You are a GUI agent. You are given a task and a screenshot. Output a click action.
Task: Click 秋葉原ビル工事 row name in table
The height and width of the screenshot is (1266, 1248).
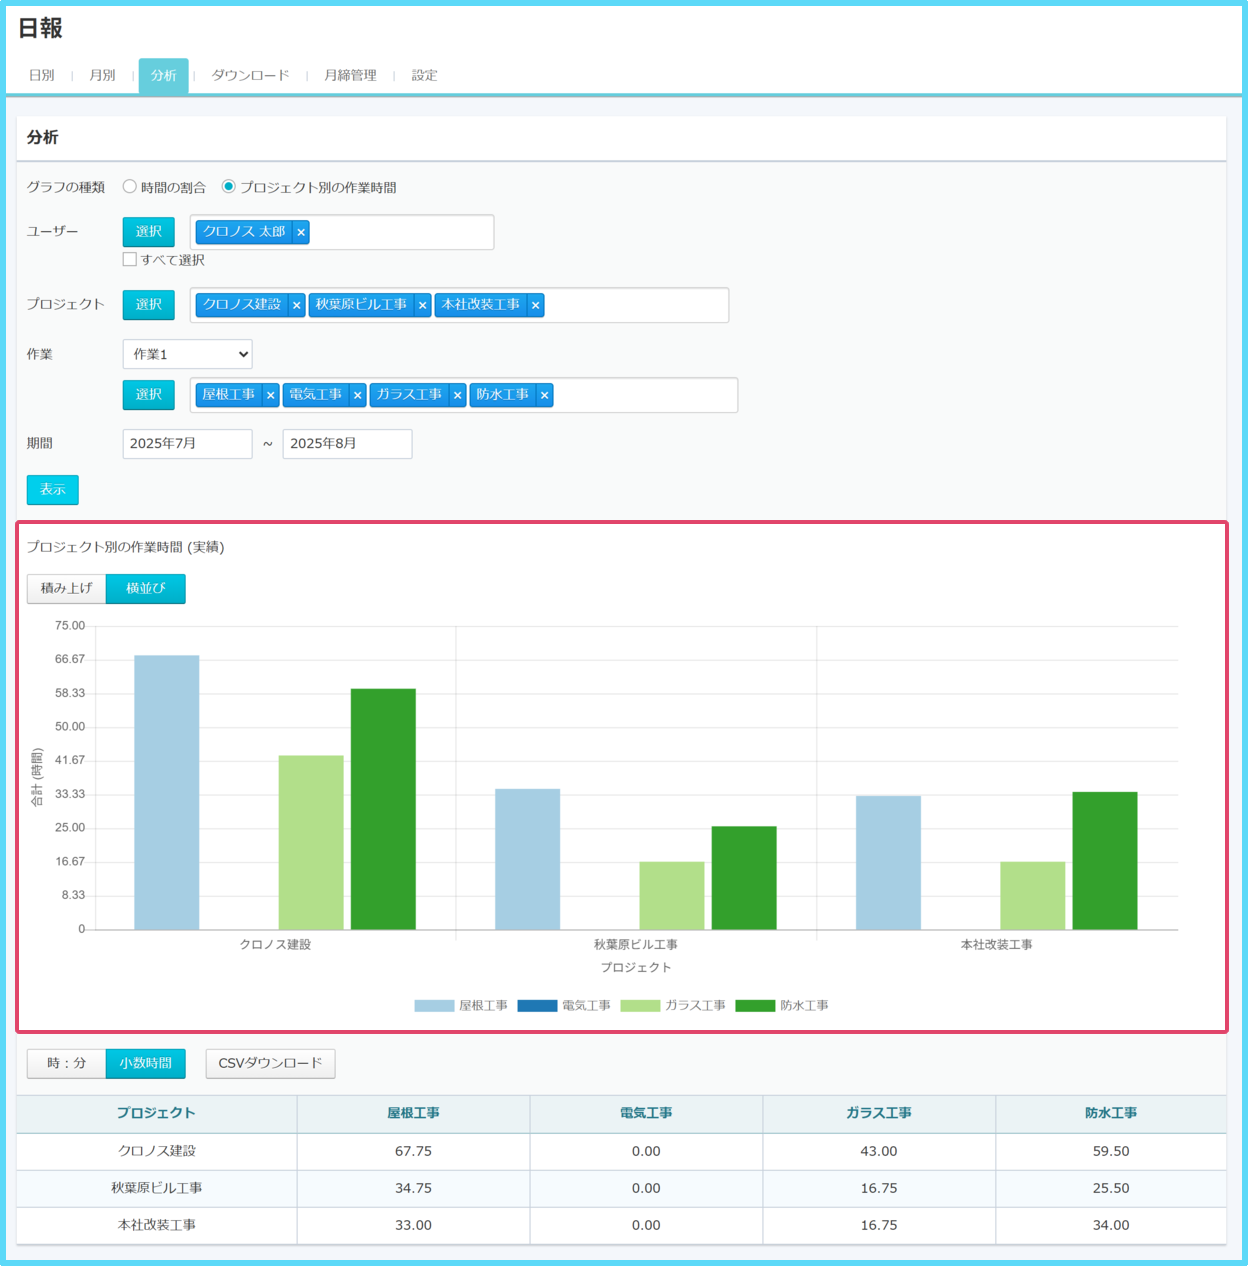(x=157, y=1189)
